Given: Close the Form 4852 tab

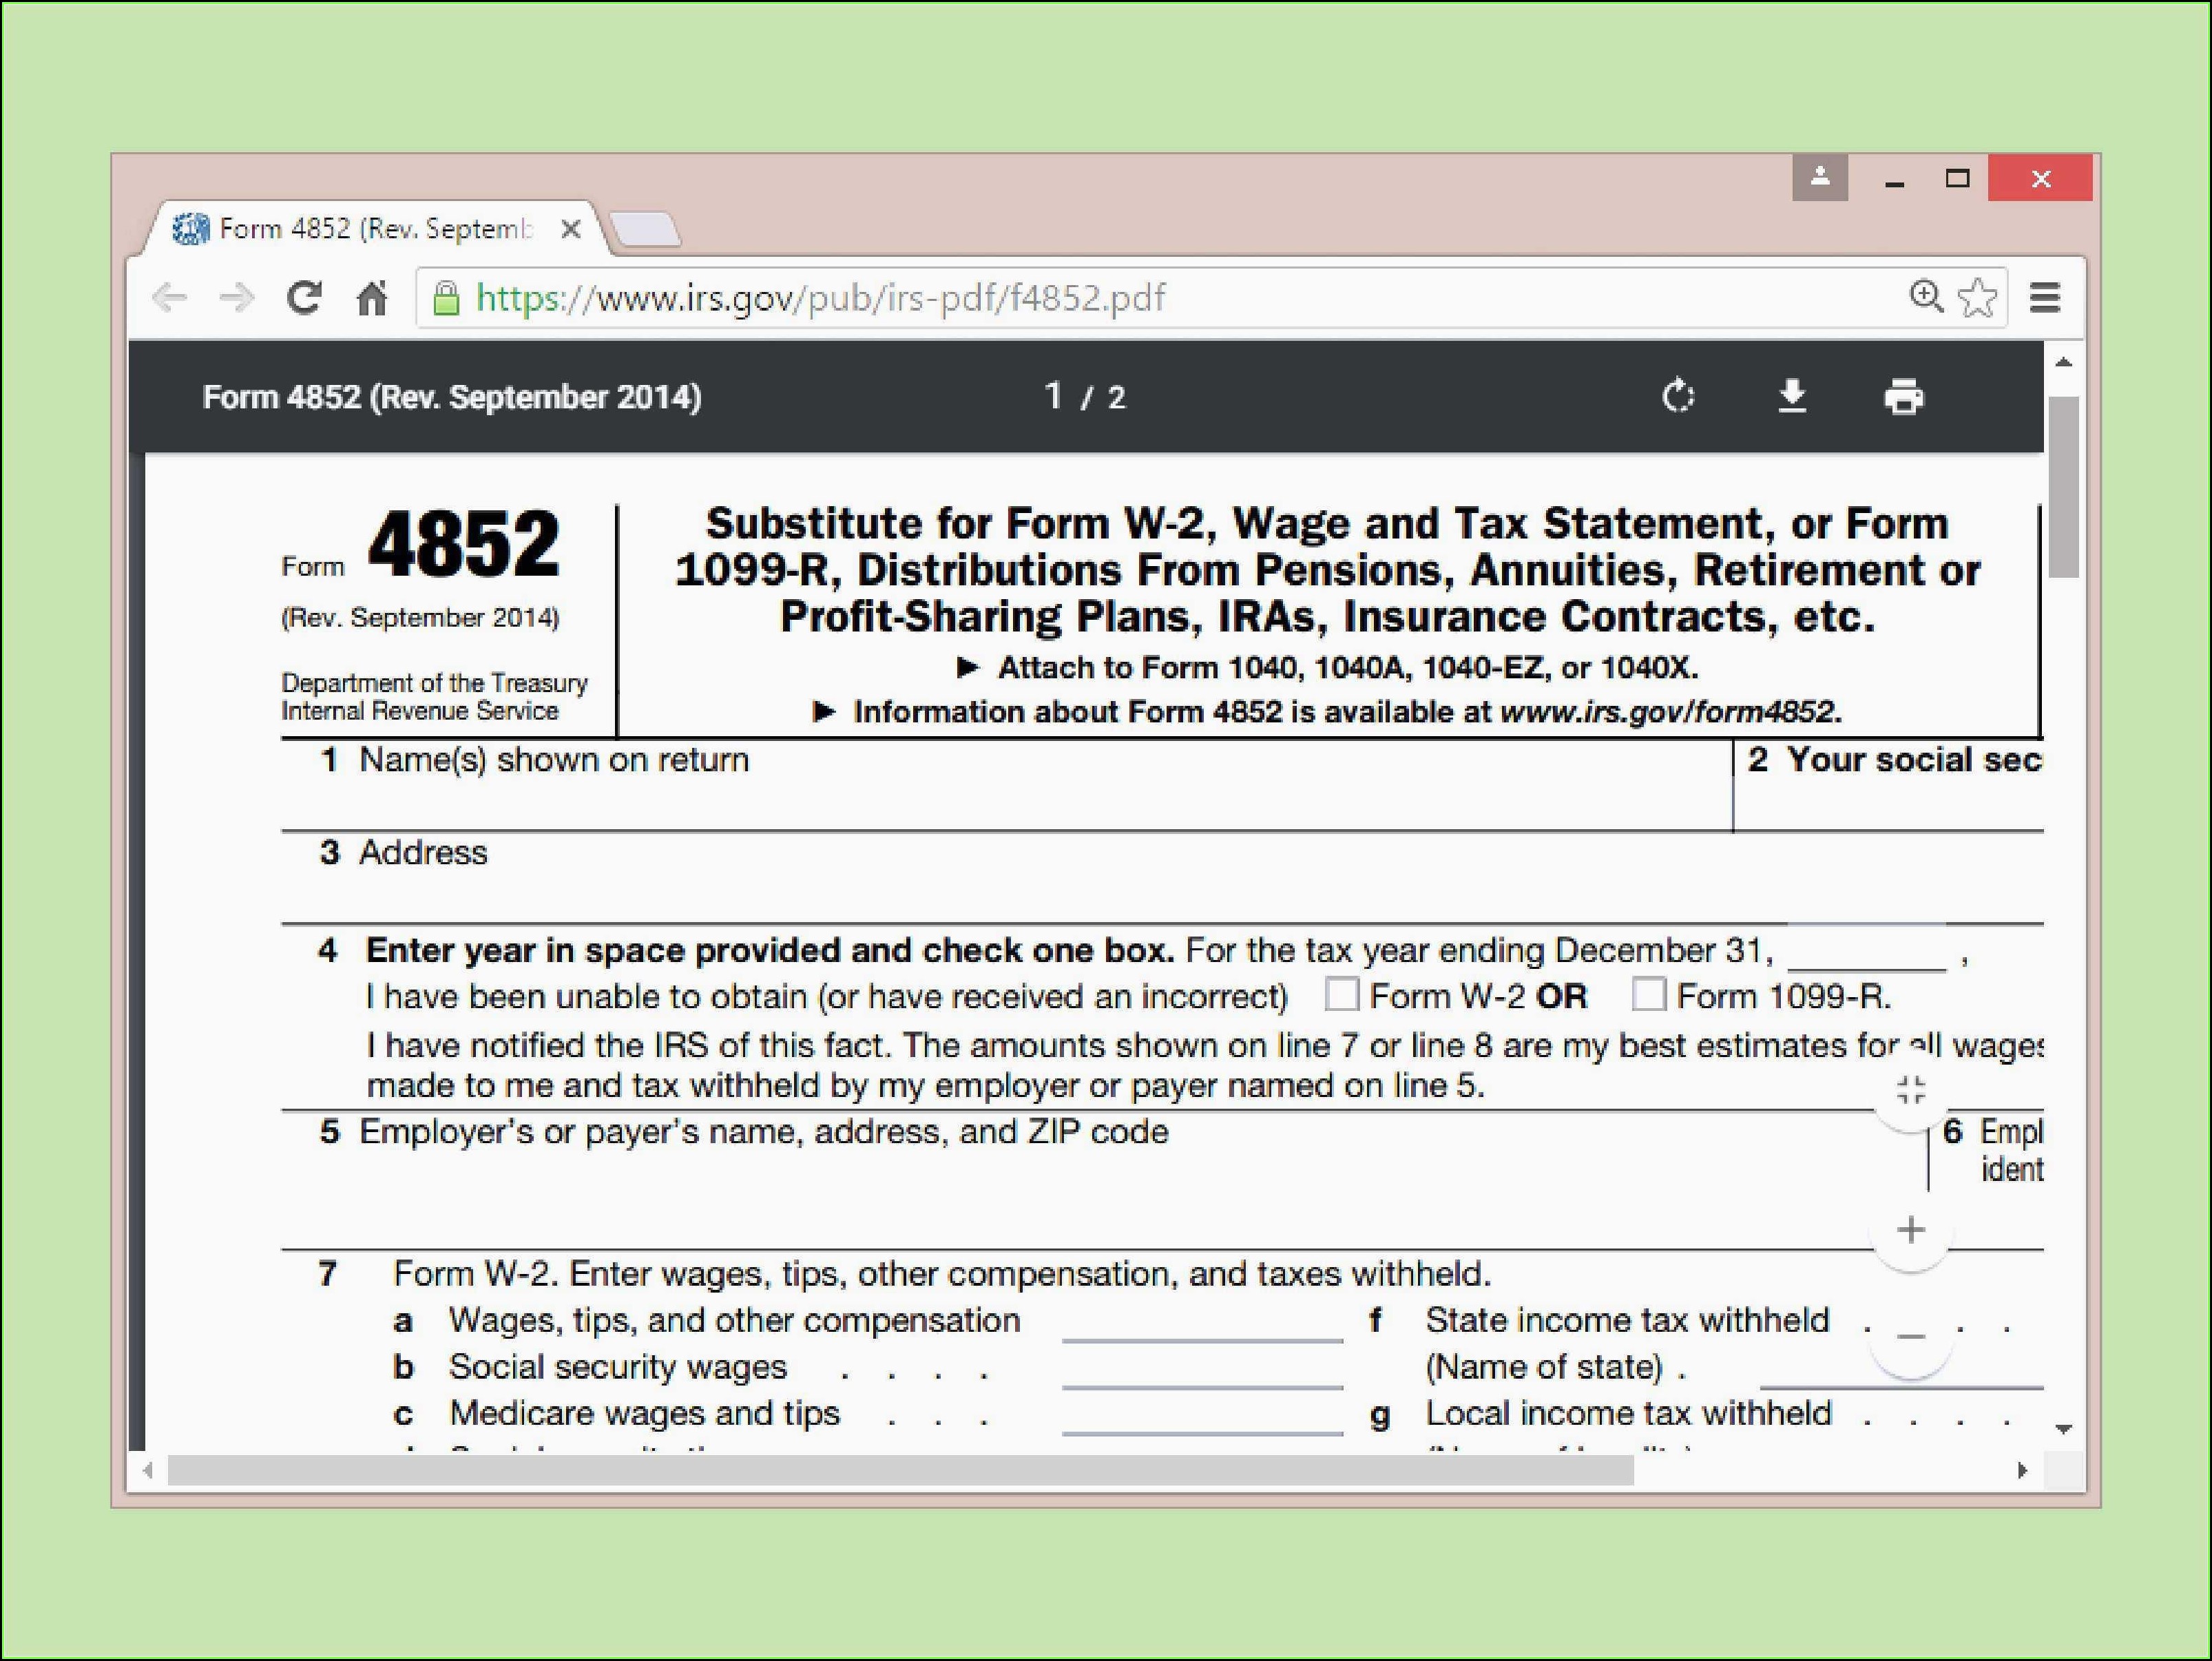Looking at the screenshot, I should (571, 230).
